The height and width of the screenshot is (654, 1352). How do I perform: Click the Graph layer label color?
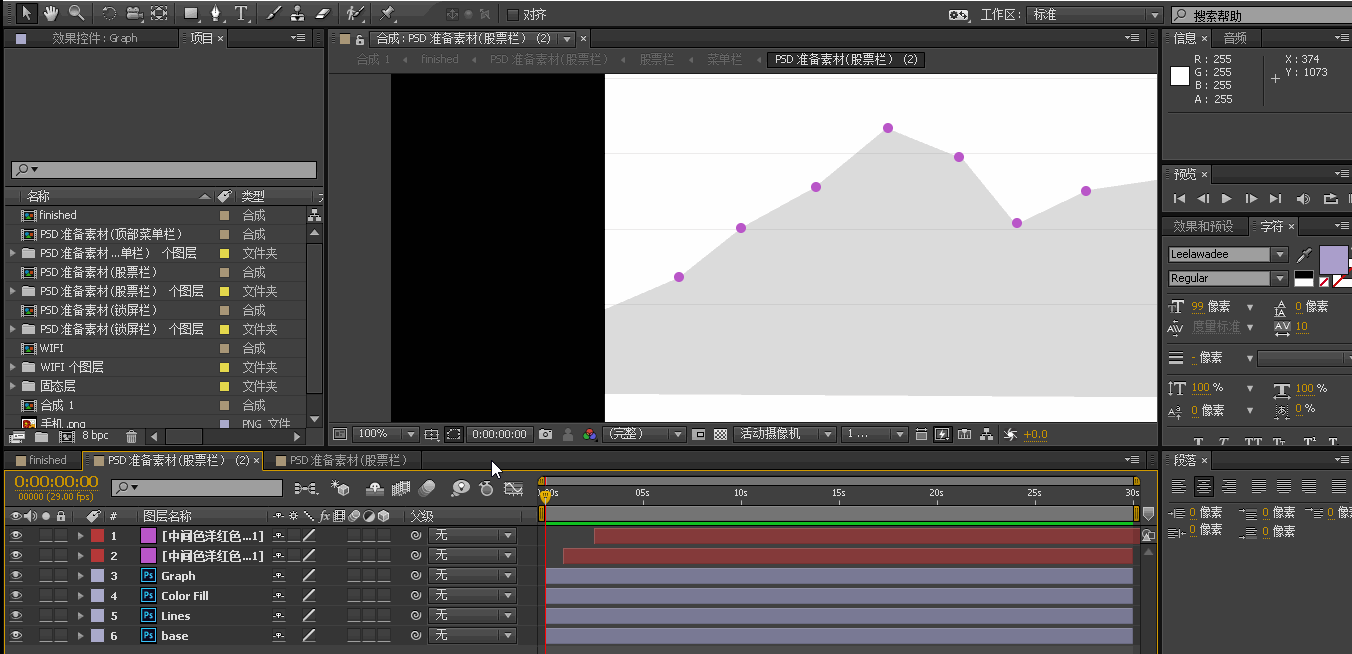click(97, 575)
